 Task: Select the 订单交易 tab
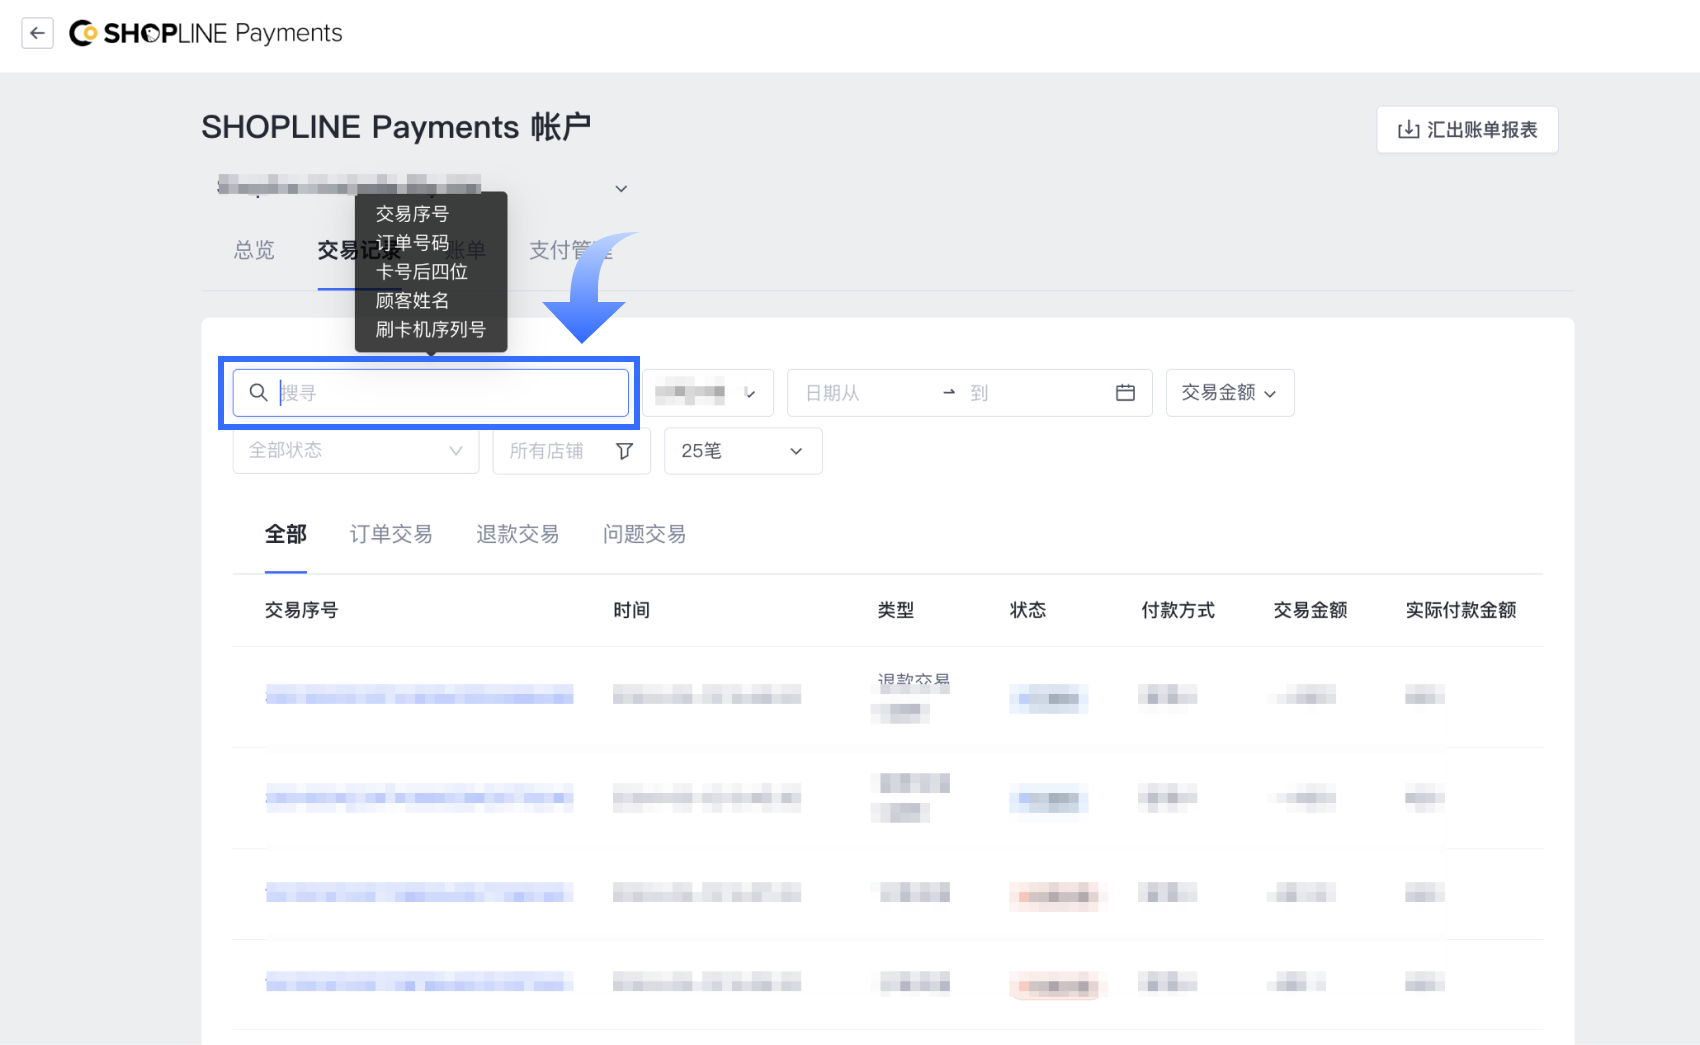pyautogui.click(x=391, y=534)
